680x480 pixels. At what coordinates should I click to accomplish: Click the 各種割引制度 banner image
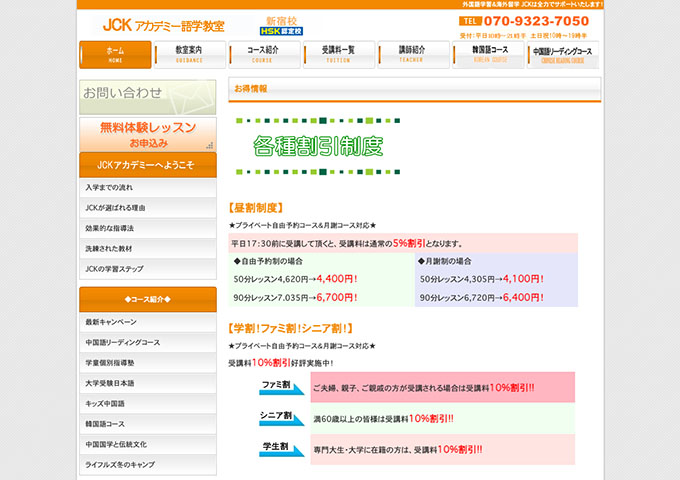[x=318, y=146]
